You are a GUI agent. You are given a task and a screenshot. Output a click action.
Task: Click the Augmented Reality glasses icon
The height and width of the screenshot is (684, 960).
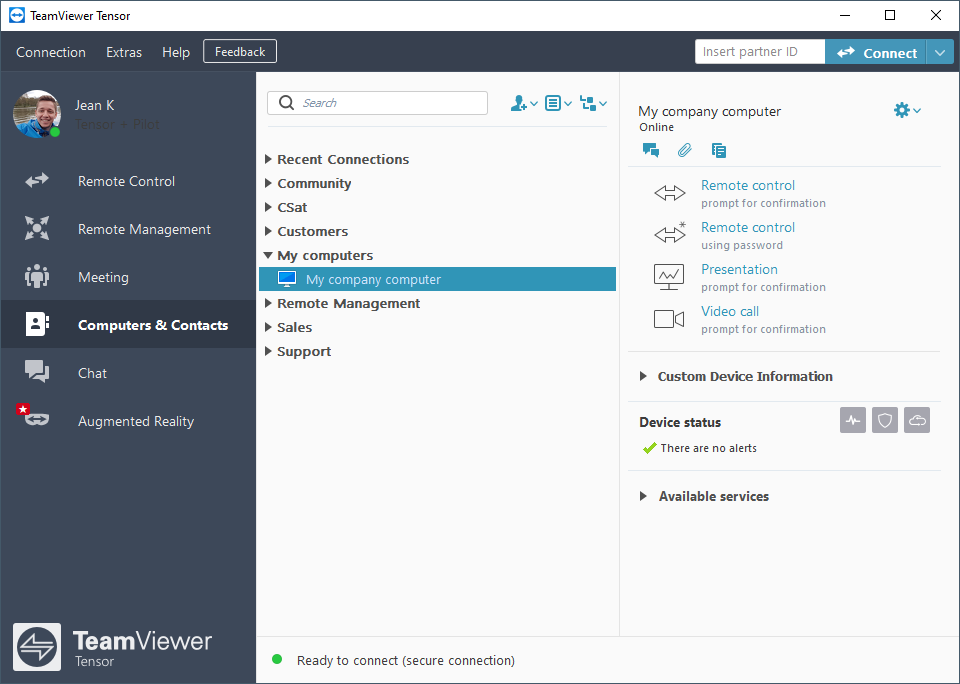37,419
